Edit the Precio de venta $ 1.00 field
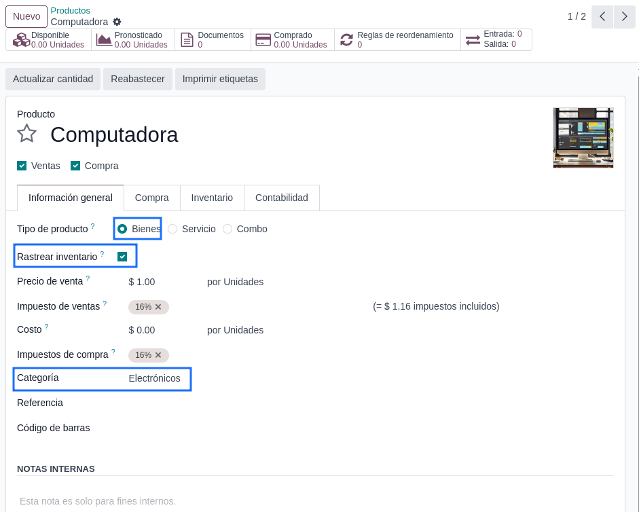This screenshot has height=512, width=640. point(142,282)
